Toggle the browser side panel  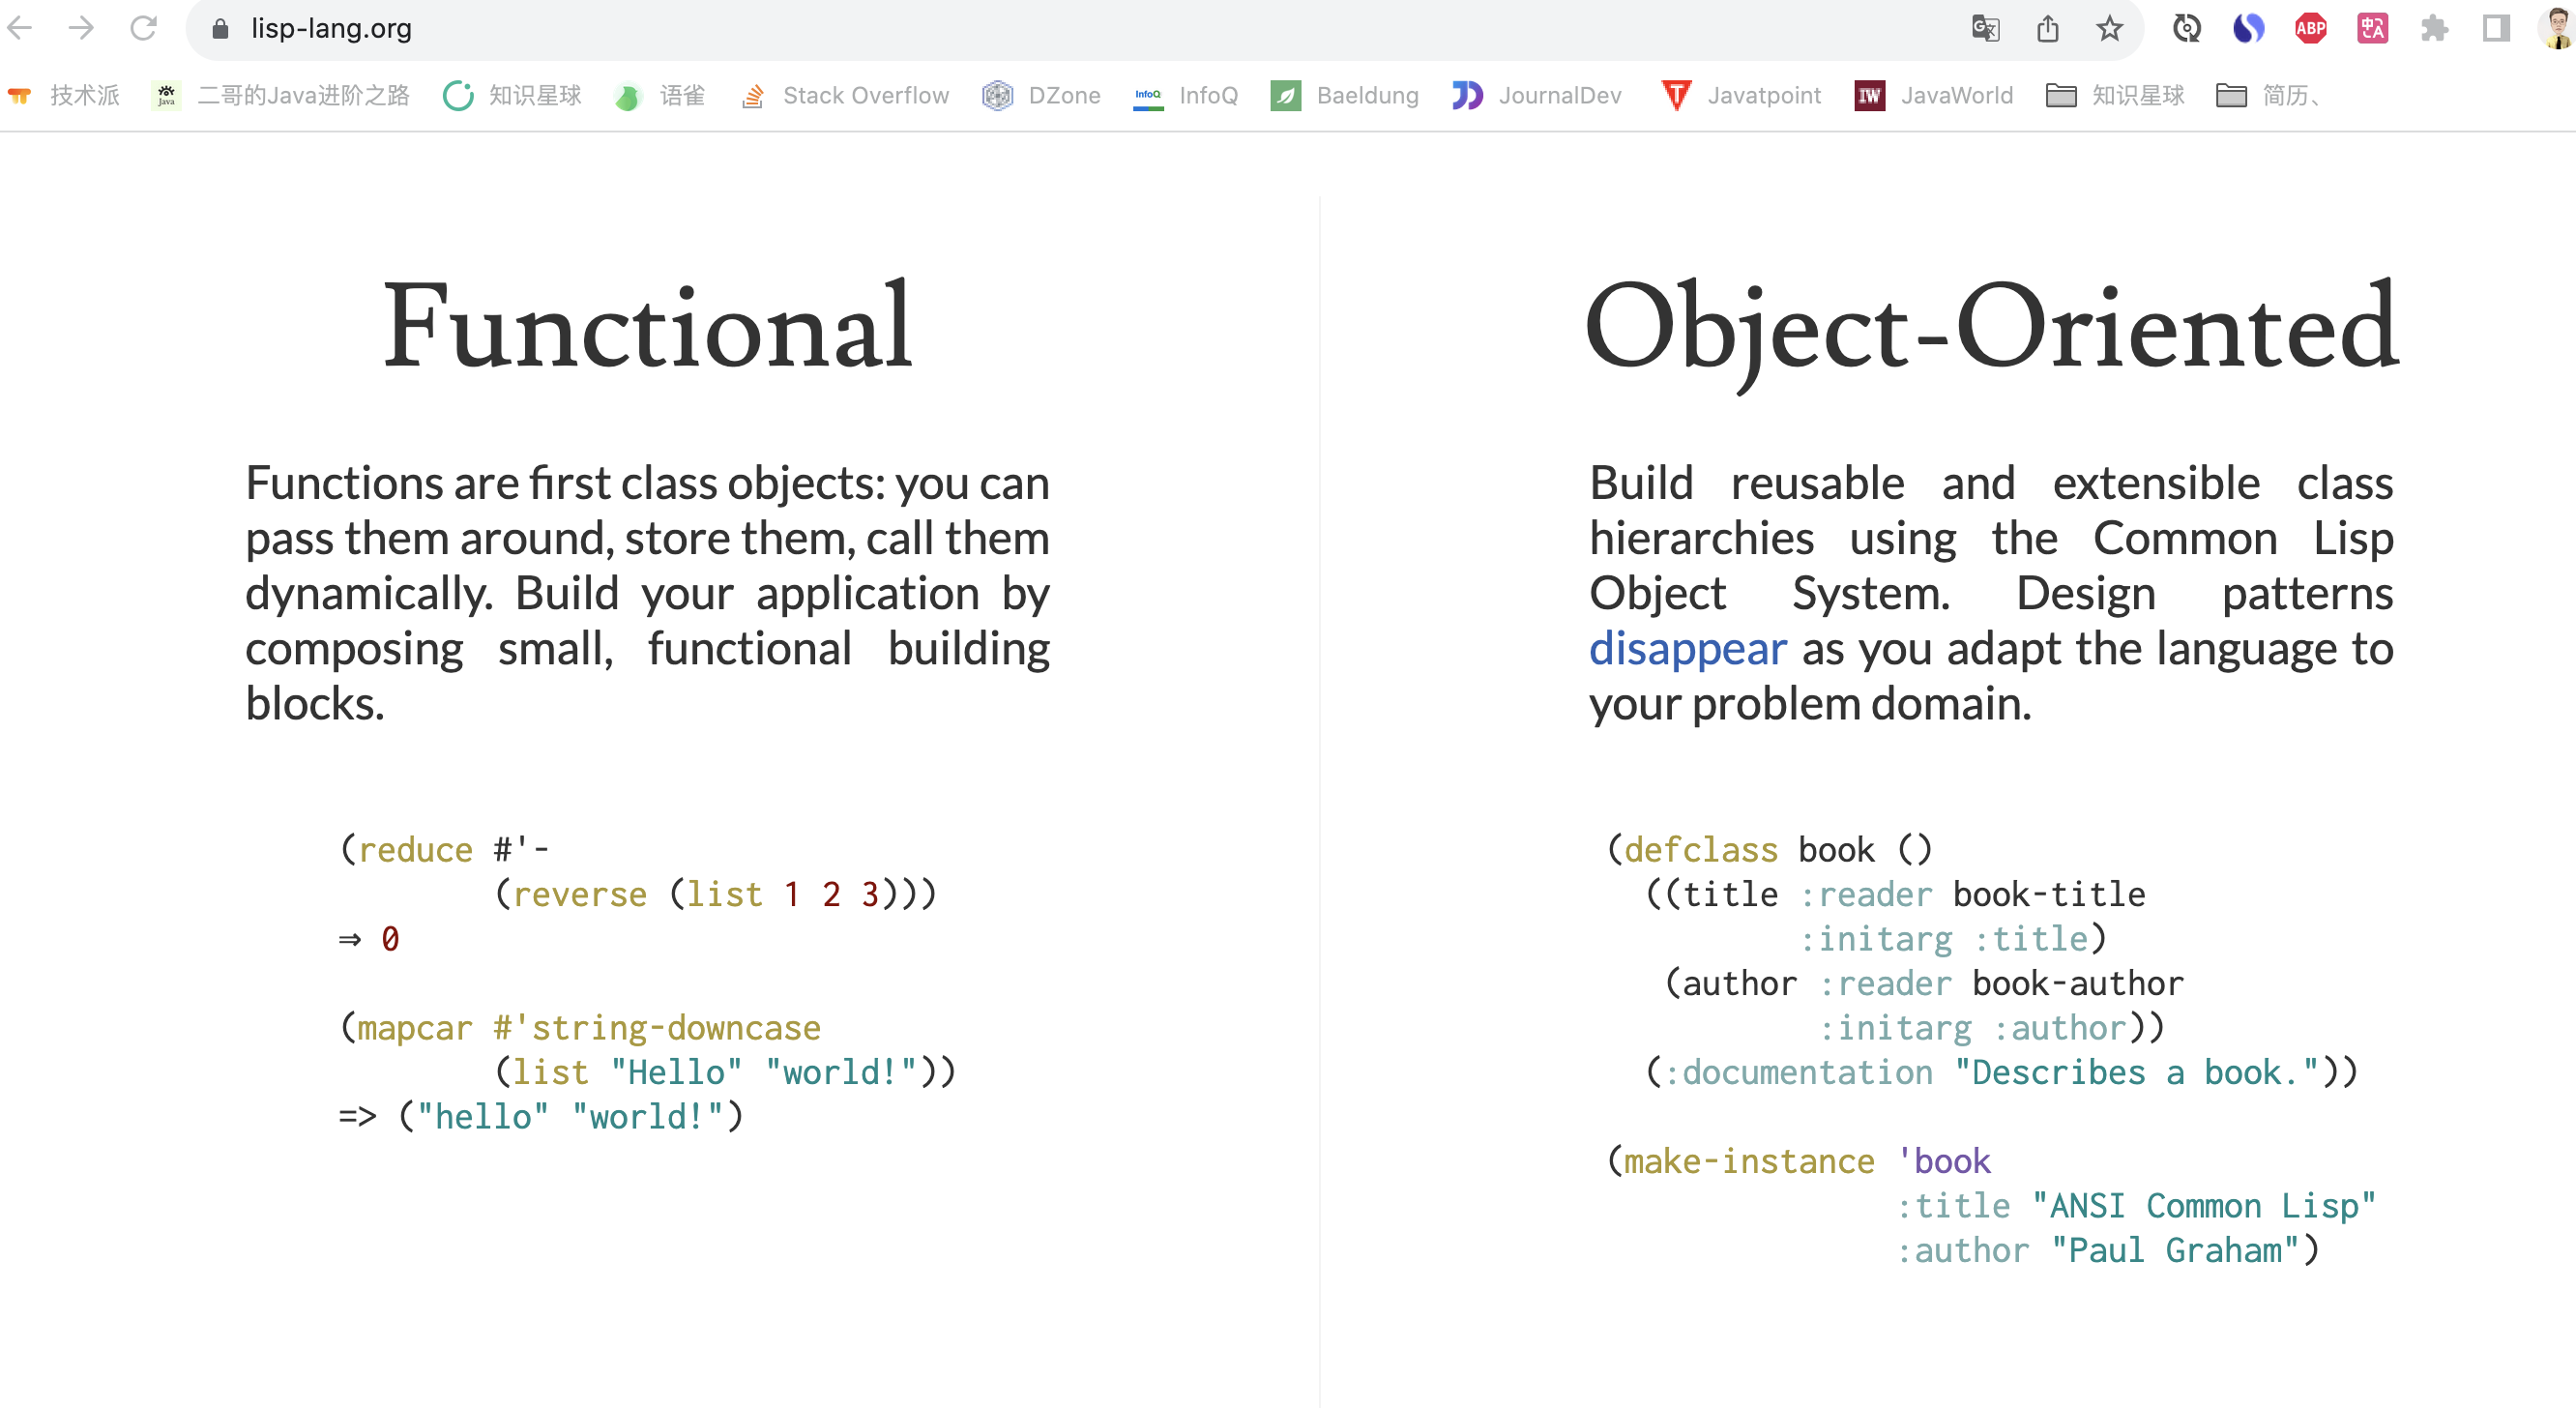2496,28
